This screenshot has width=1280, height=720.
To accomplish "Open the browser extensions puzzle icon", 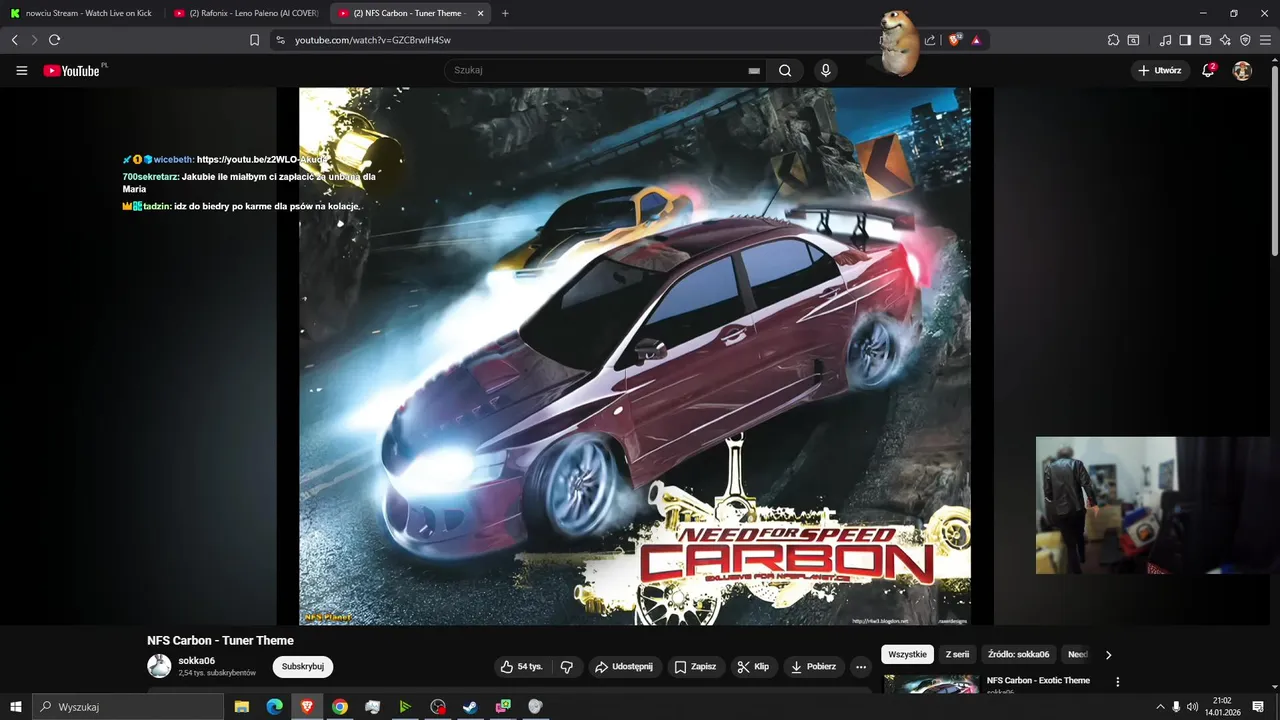I will (1113, 40).
